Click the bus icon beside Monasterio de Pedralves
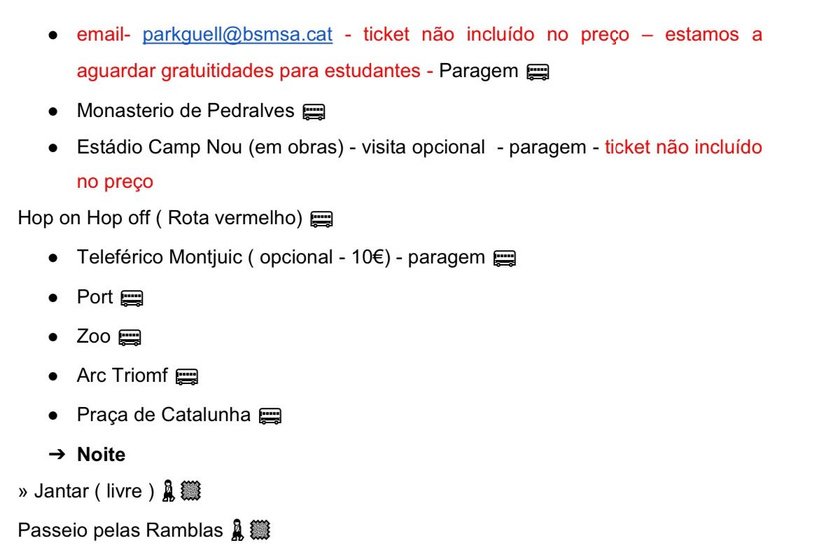Screen dimensions: 819x557 pyautogui.click(x=314, y=112)
